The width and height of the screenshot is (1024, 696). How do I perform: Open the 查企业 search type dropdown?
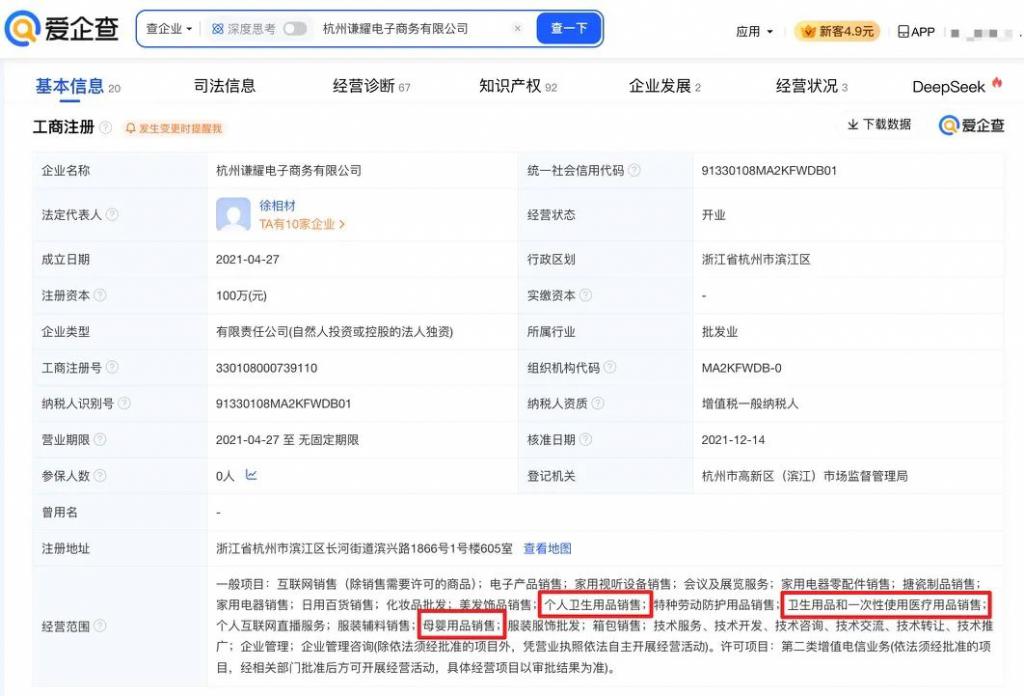(168, 29)
